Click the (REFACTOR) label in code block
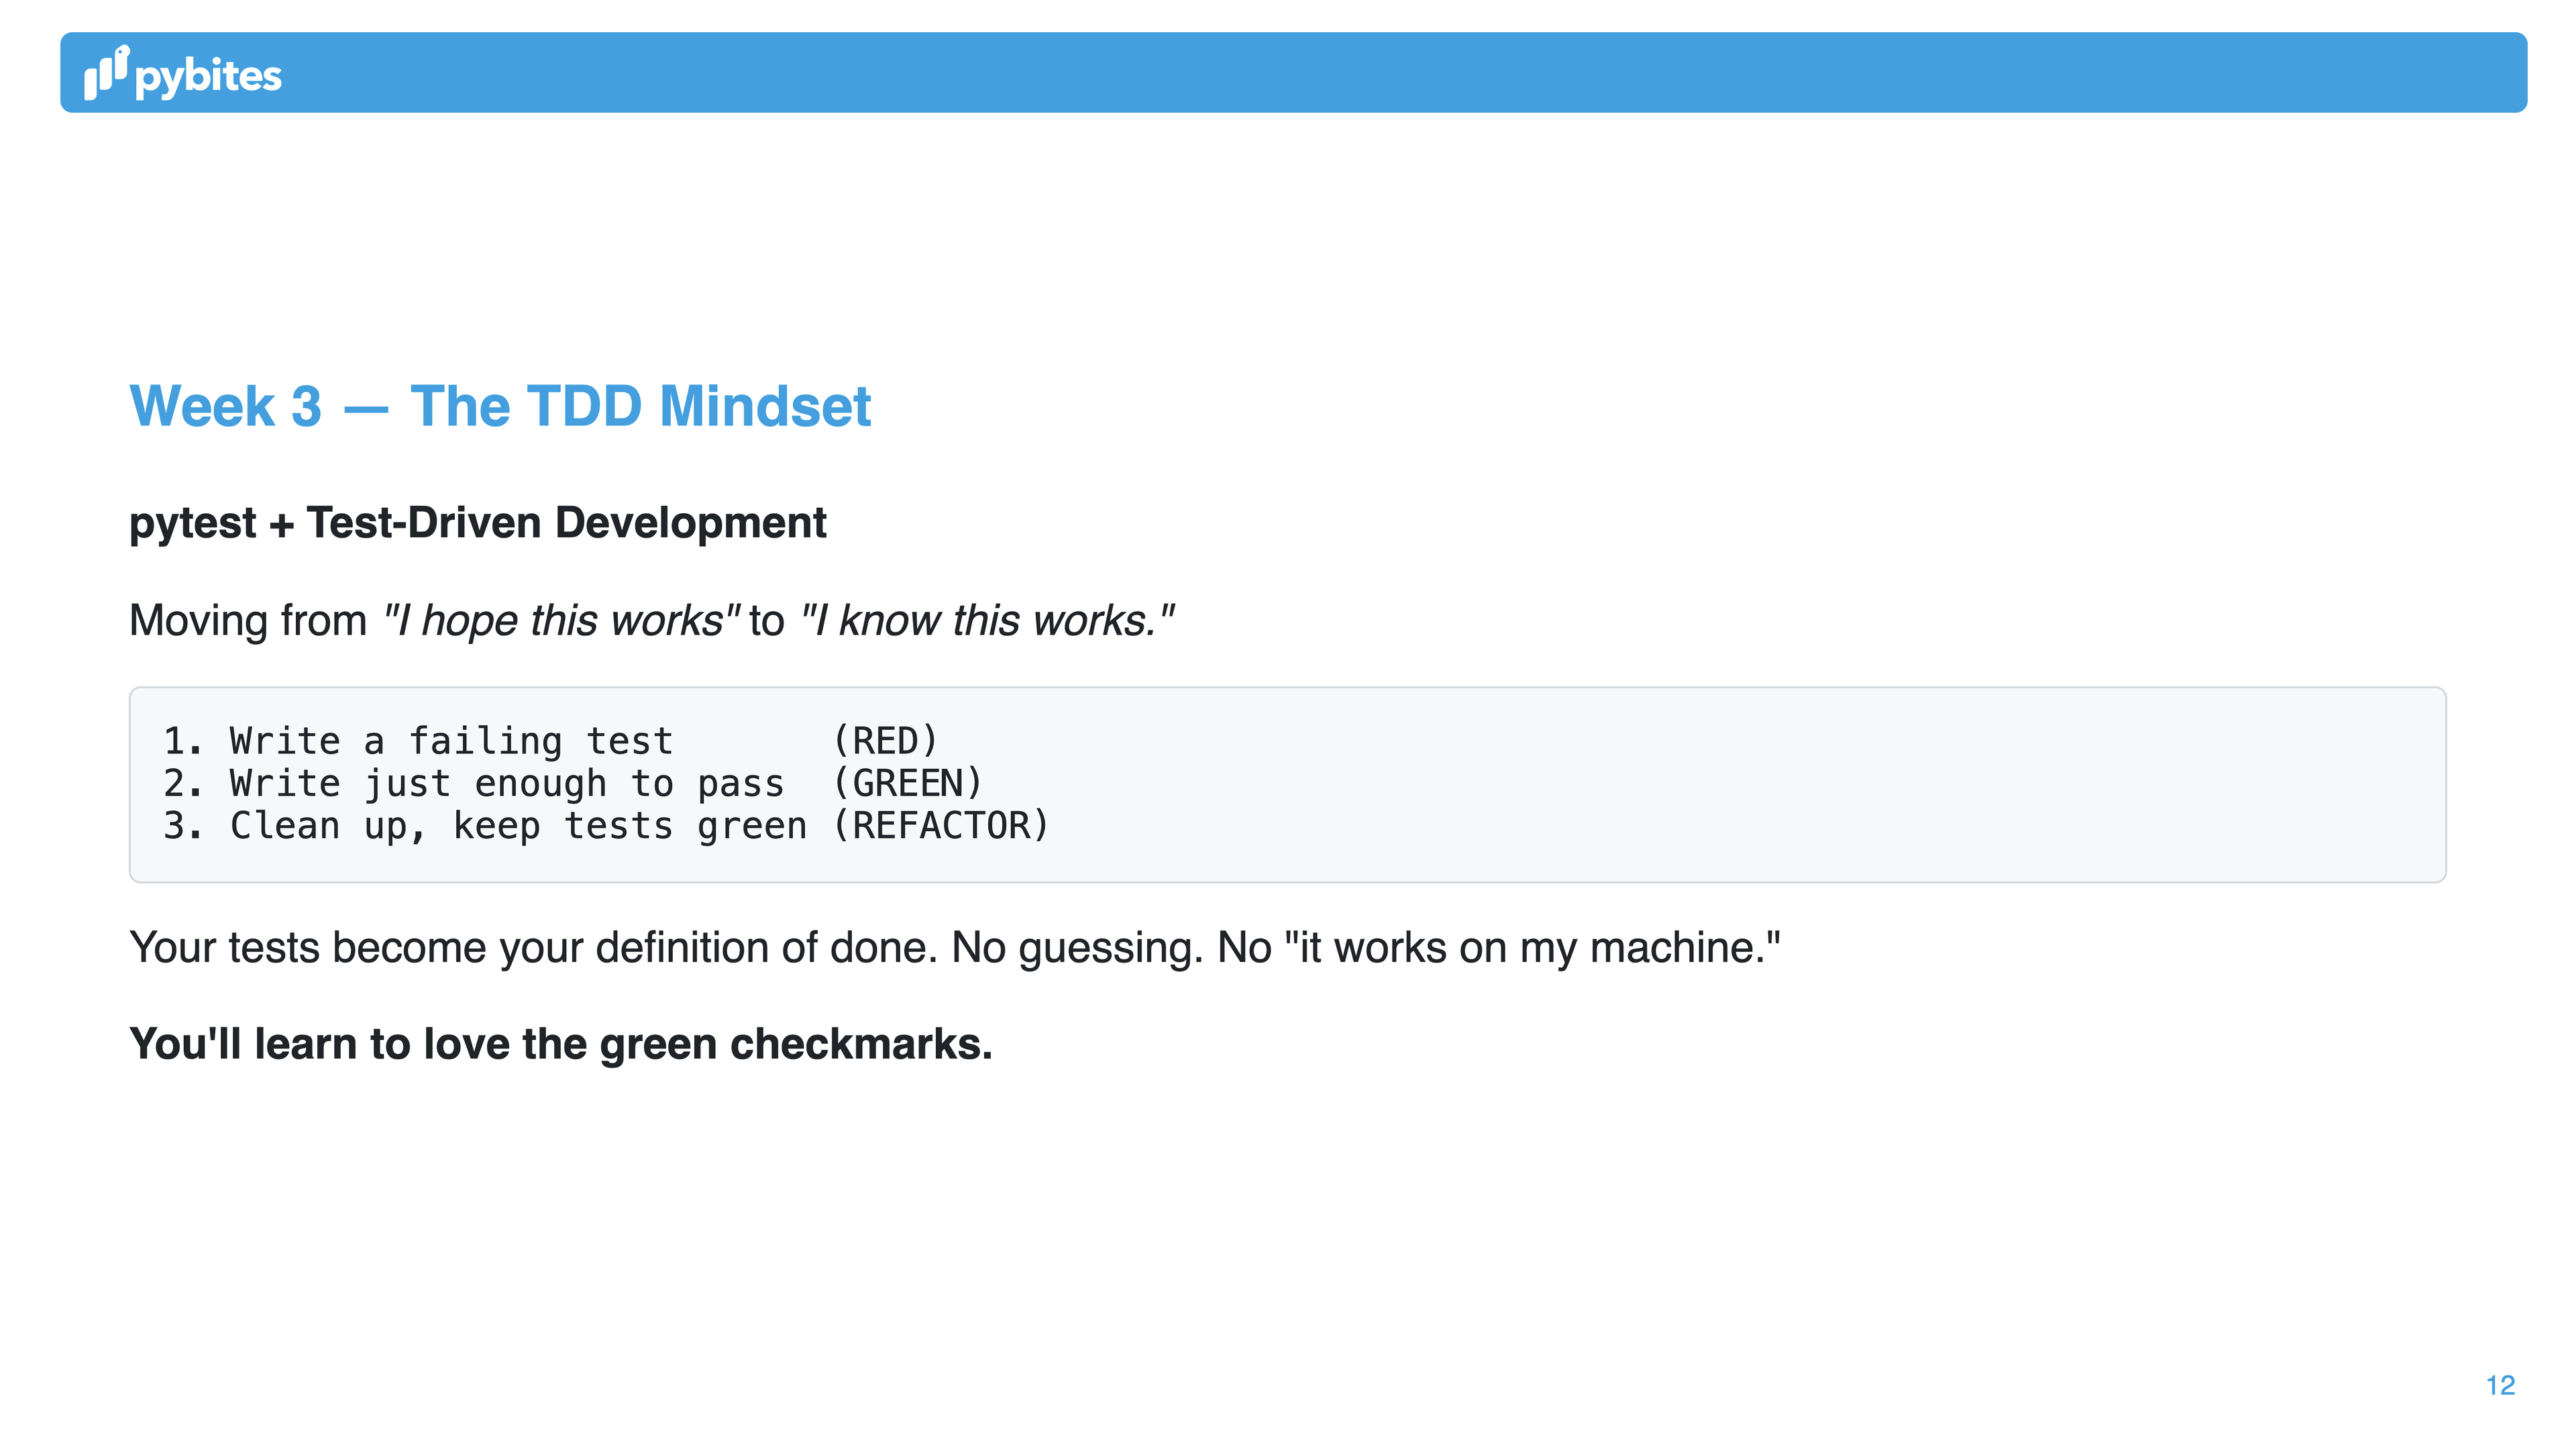This screenshot has width=2576, height=1449. tap(941, 826)
